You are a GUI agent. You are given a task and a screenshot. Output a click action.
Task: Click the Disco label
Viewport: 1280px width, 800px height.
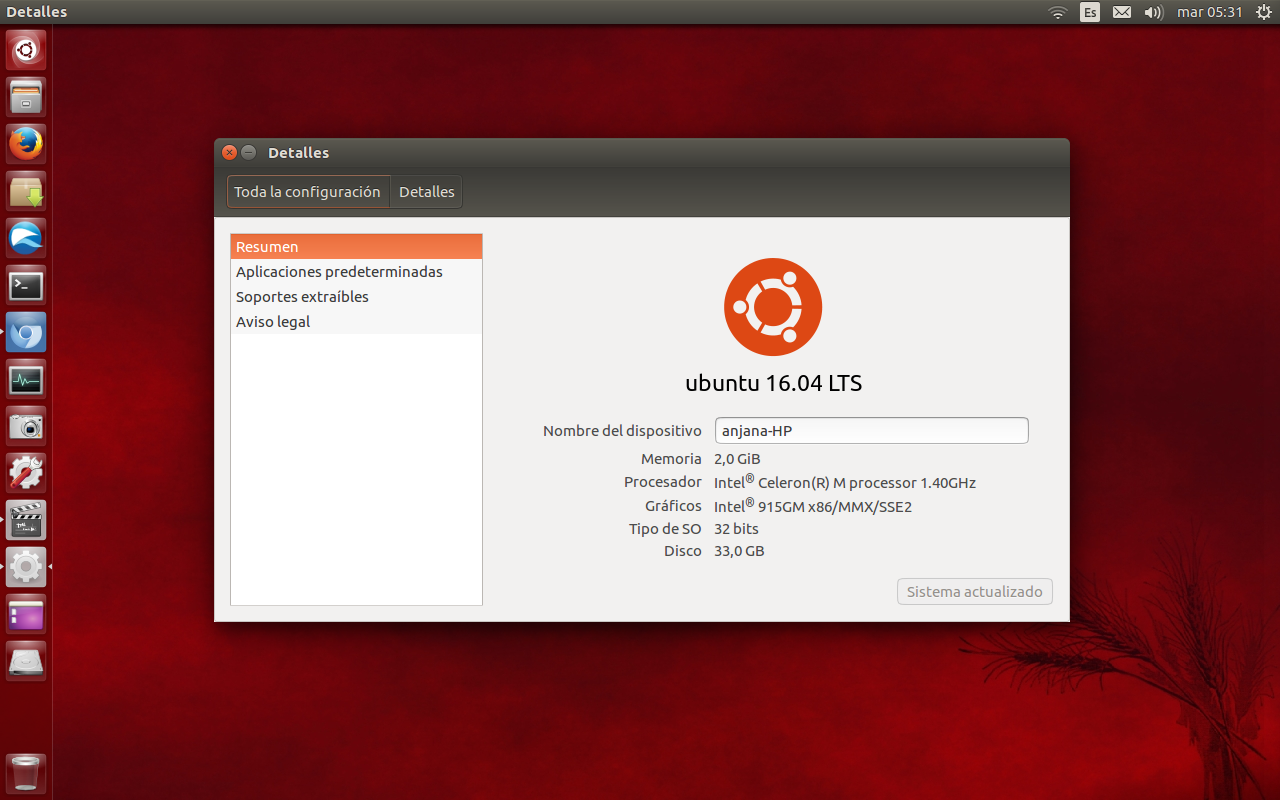(683, 551)
